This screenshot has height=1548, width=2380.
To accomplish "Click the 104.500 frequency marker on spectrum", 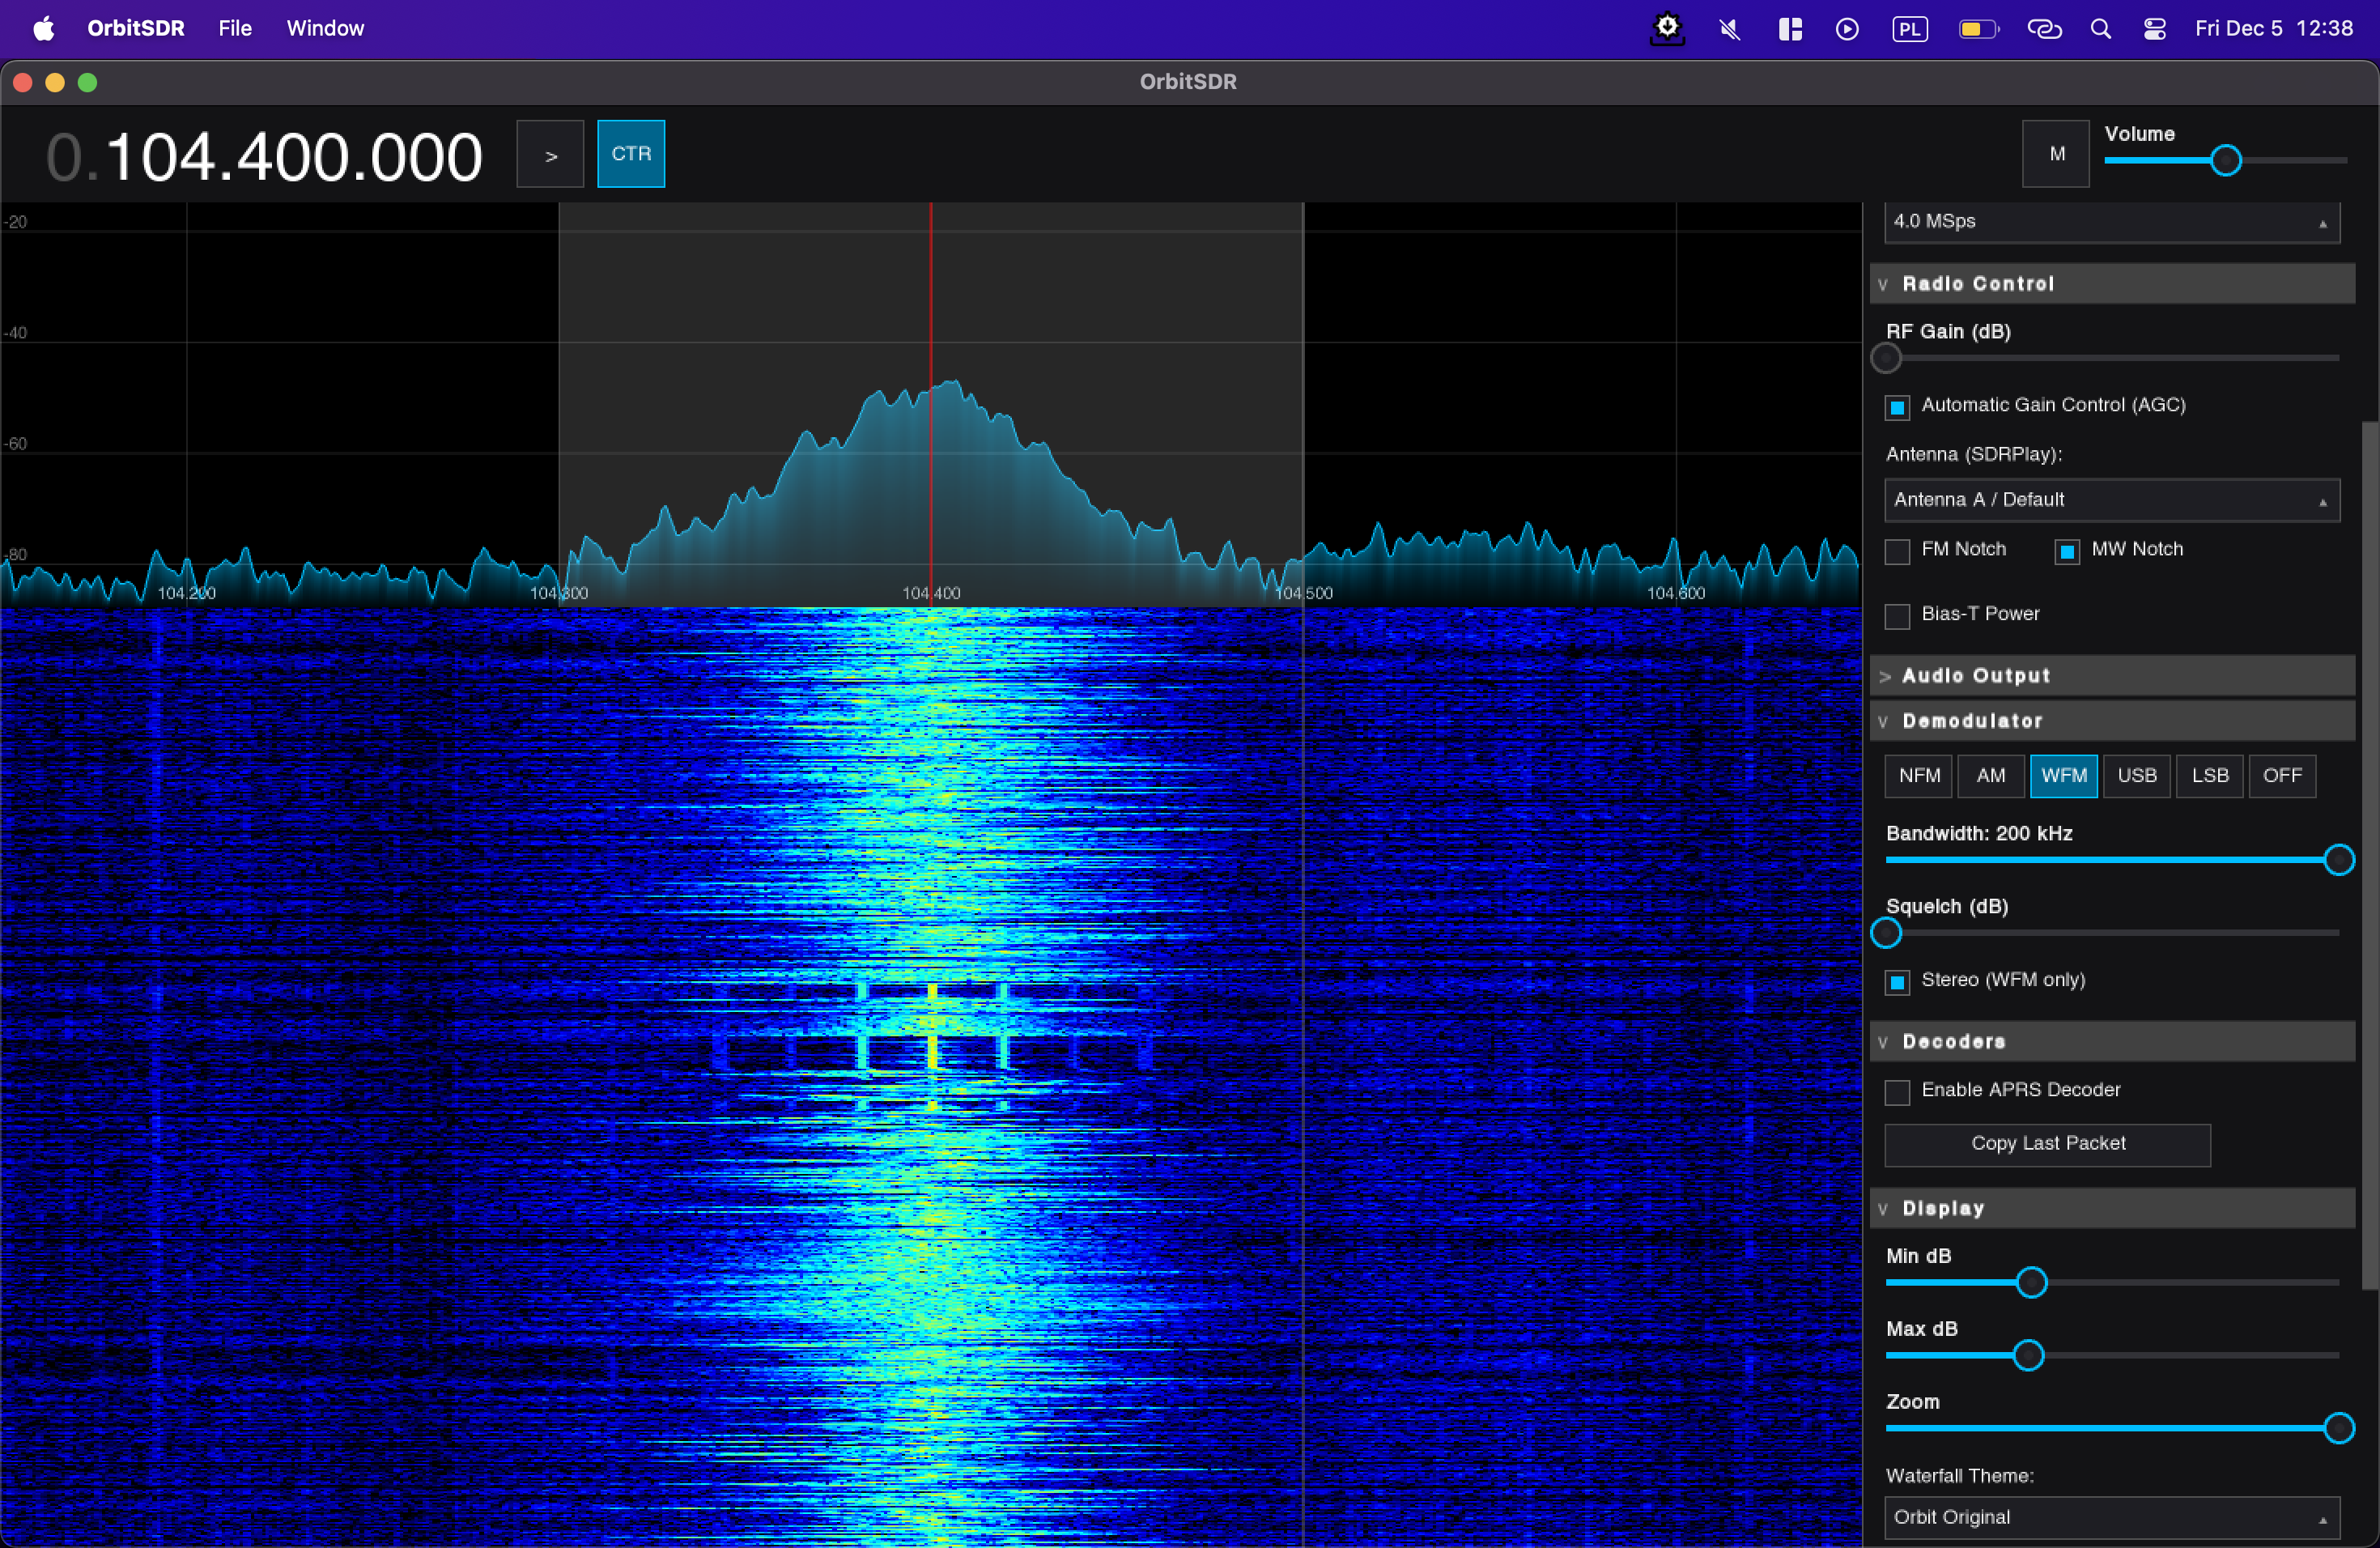I will [x=1303, y=593].
